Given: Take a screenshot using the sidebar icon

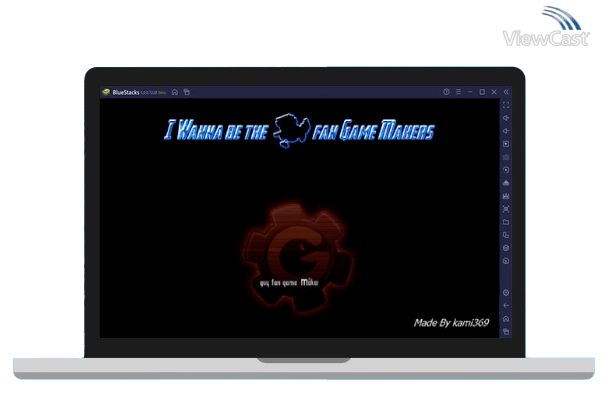Looking at the screenshot, I should pos(506,209).
